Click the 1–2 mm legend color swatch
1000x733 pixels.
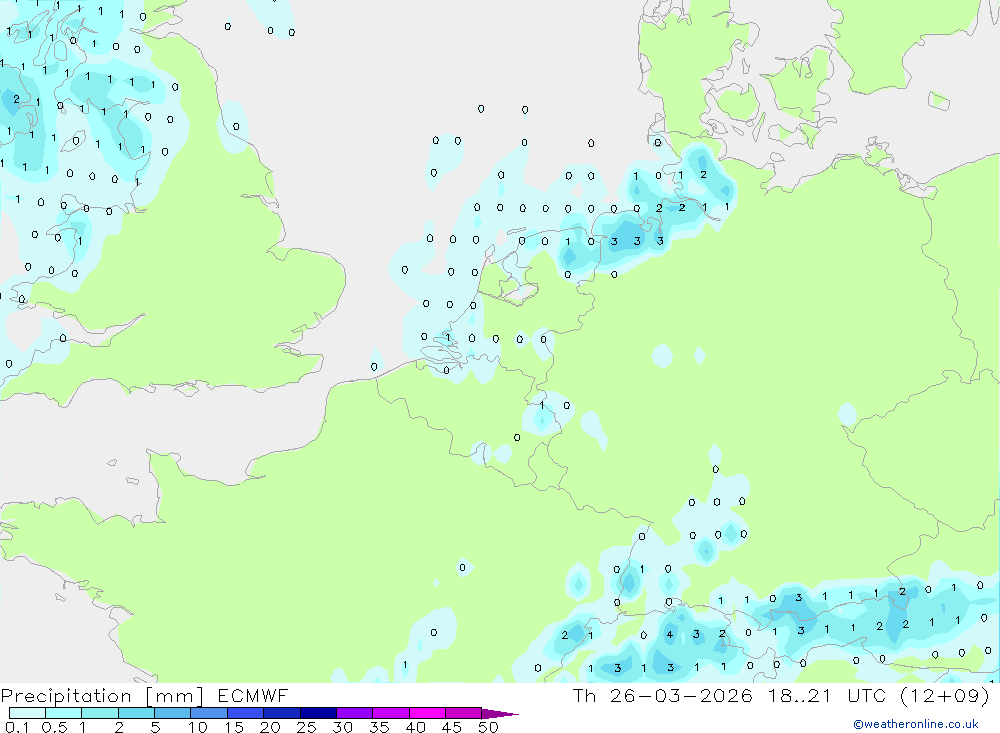[100, 713]
